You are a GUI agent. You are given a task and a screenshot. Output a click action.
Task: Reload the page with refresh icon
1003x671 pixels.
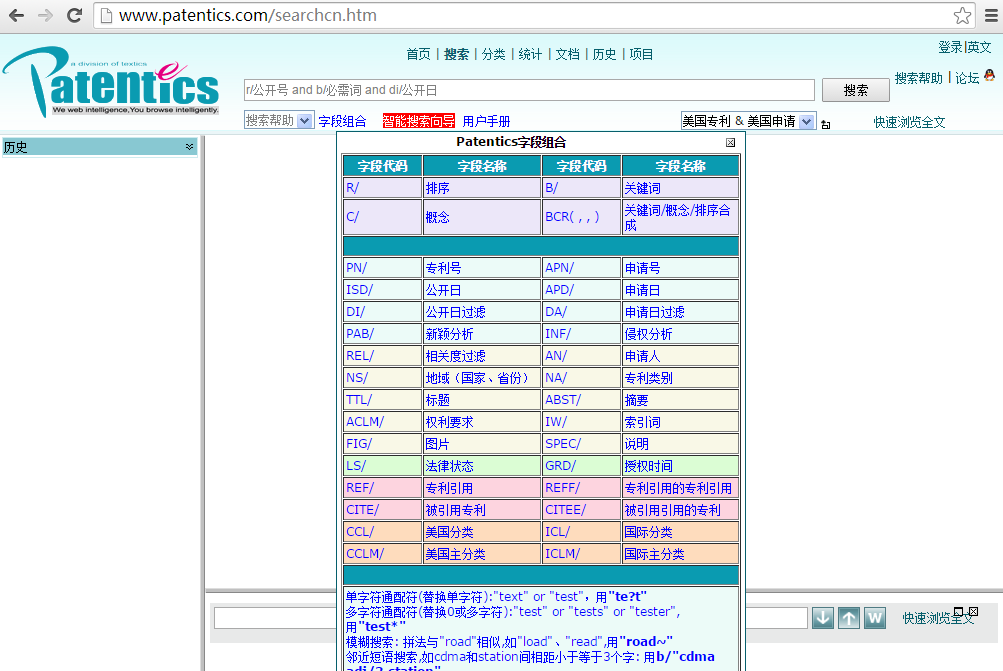74,15
